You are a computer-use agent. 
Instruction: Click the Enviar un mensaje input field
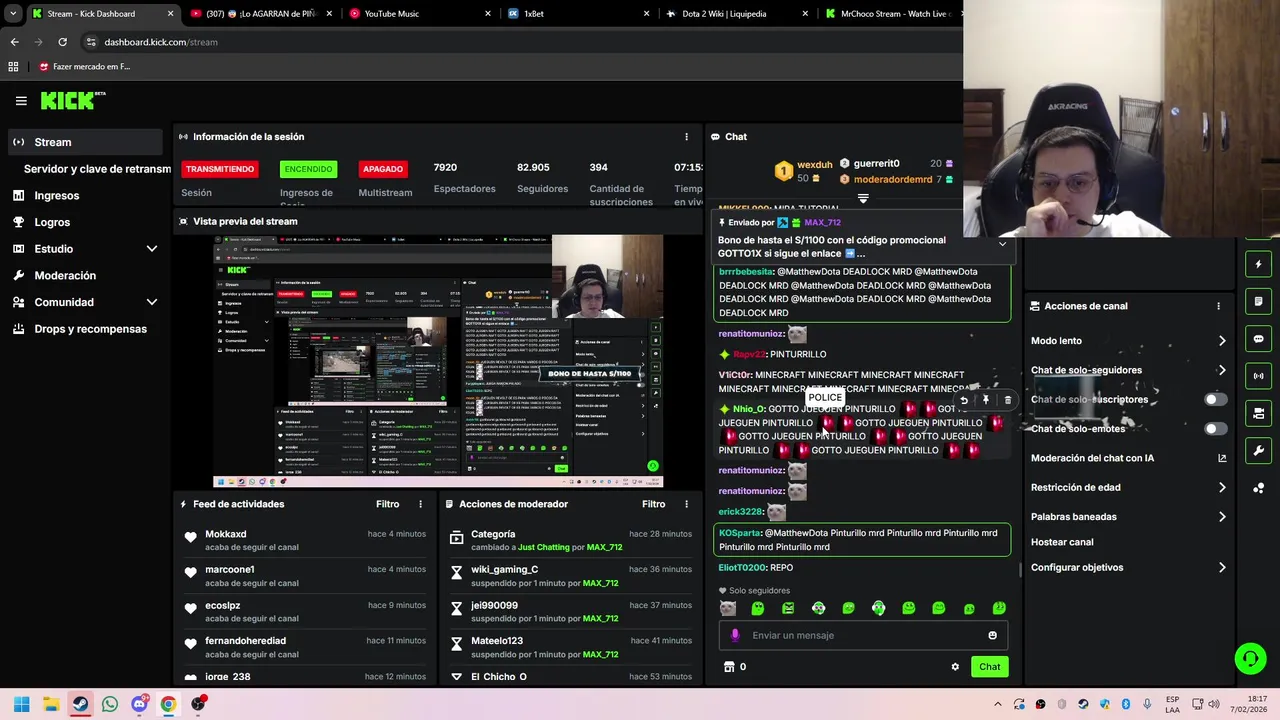coord(862,635)
